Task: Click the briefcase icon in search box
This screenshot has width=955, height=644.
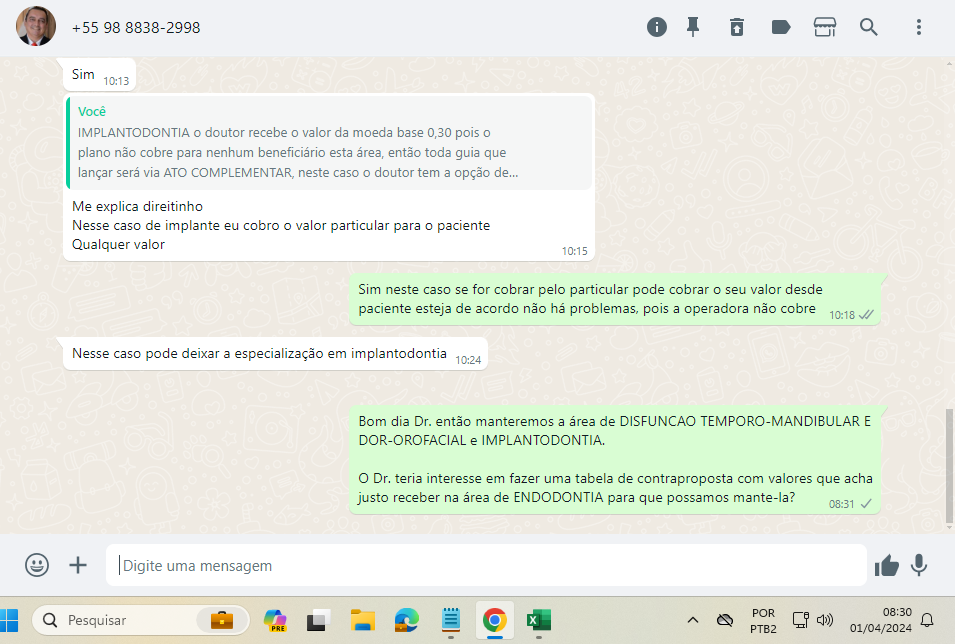Action: pyautogui.click(x=222, y=620)
